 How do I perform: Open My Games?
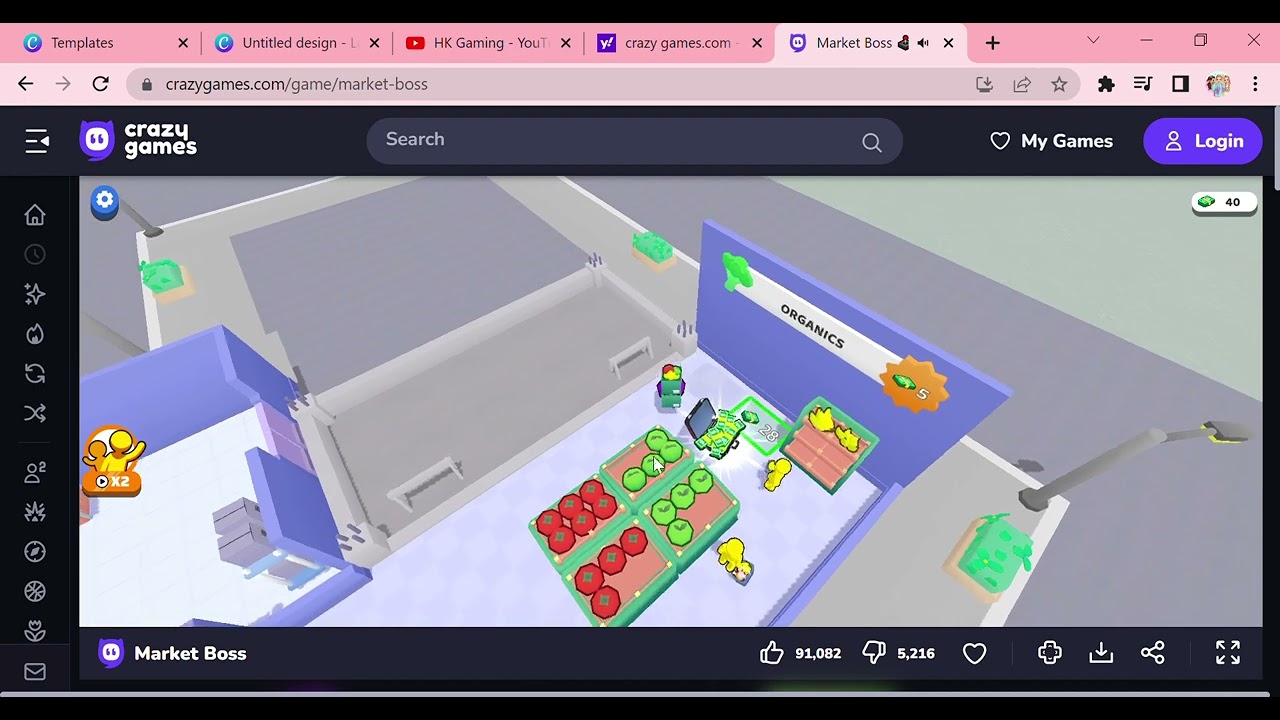tap(1051, 141)
